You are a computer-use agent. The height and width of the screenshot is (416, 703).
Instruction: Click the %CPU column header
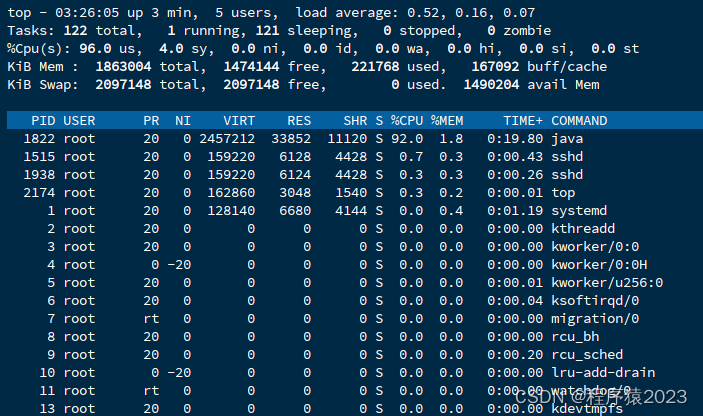click(407, 121)
